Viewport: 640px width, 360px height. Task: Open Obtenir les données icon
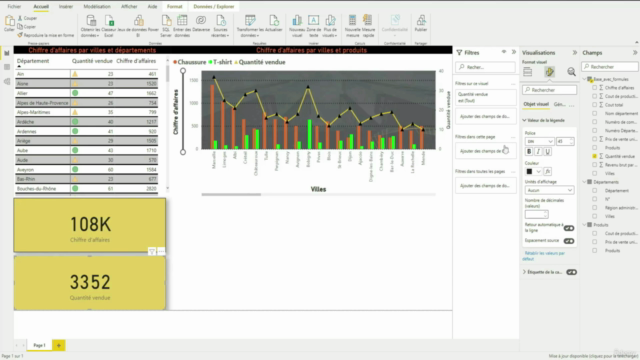91,20
